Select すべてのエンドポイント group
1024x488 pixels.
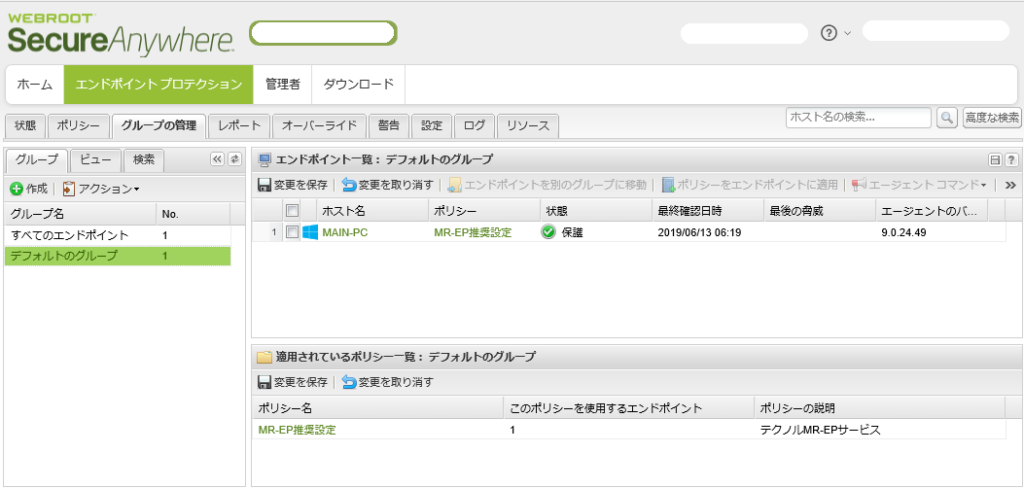(70, 235)
